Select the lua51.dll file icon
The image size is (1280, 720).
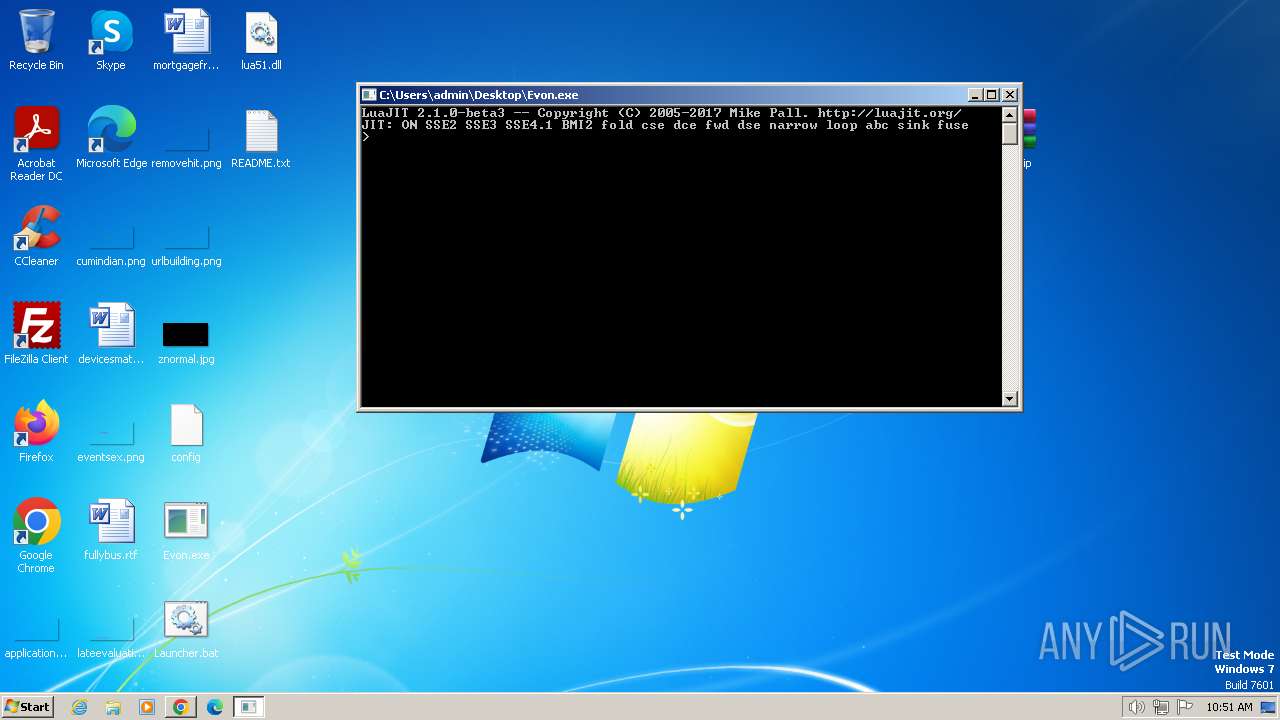[x=261, y=41]
